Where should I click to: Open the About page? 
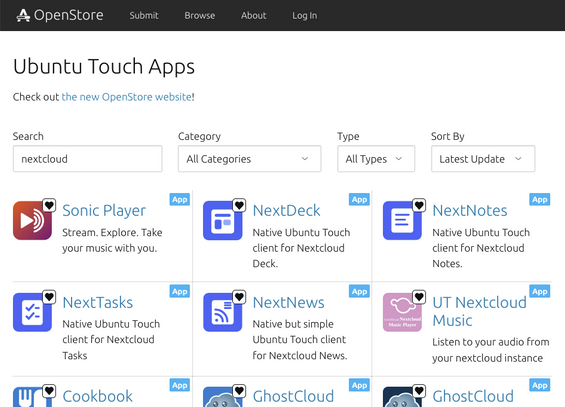[x=254, y=15]
